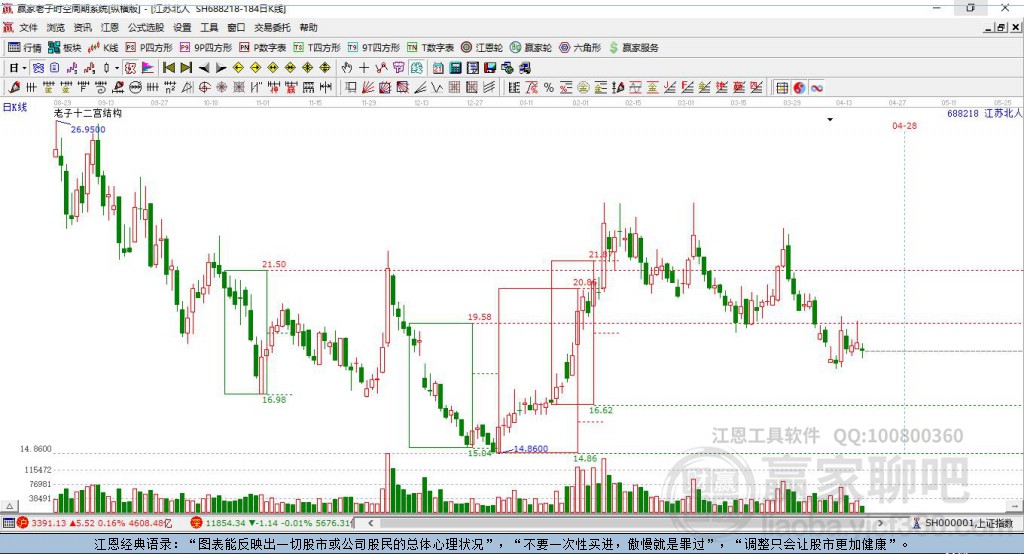The height and width of the screenshot is (554, 1024).
Task: Open the 窗口 menu
Action: (236, 27)
